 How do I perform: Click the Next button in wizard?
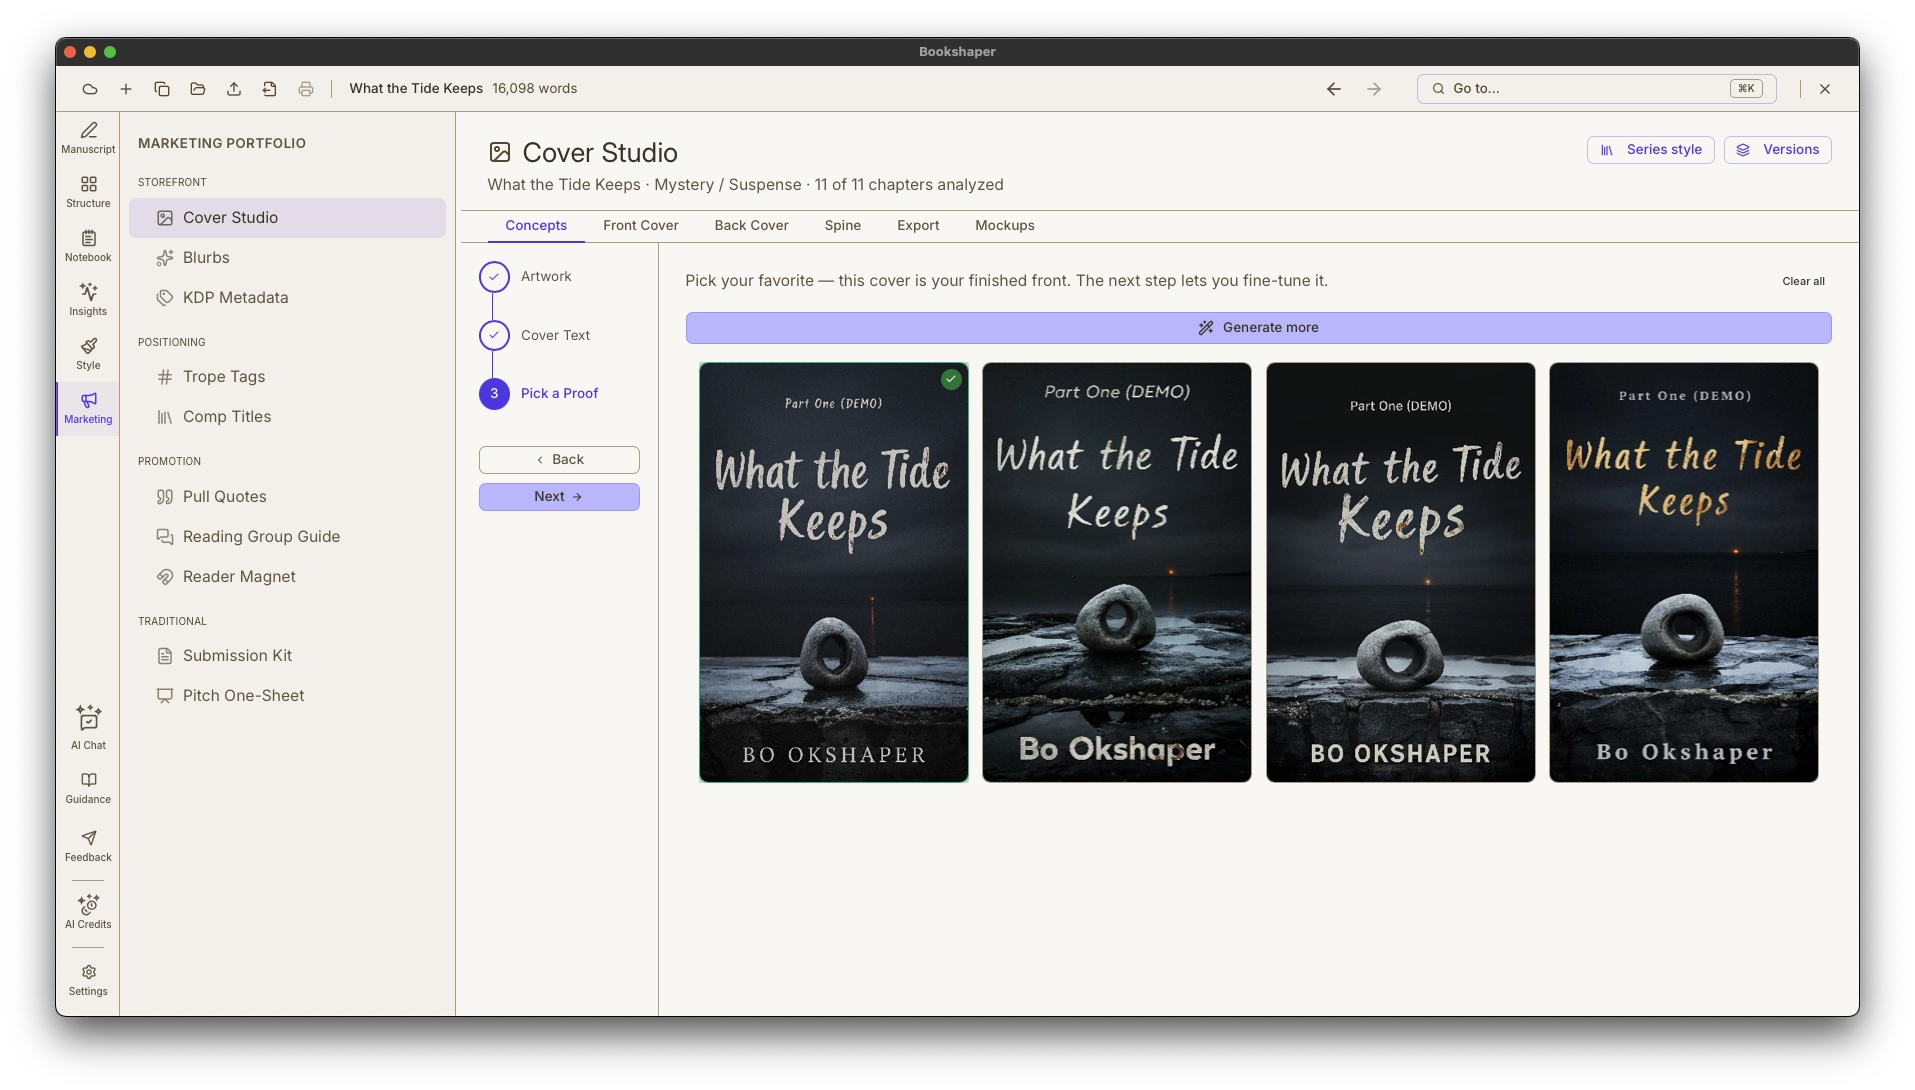(559, 497)
